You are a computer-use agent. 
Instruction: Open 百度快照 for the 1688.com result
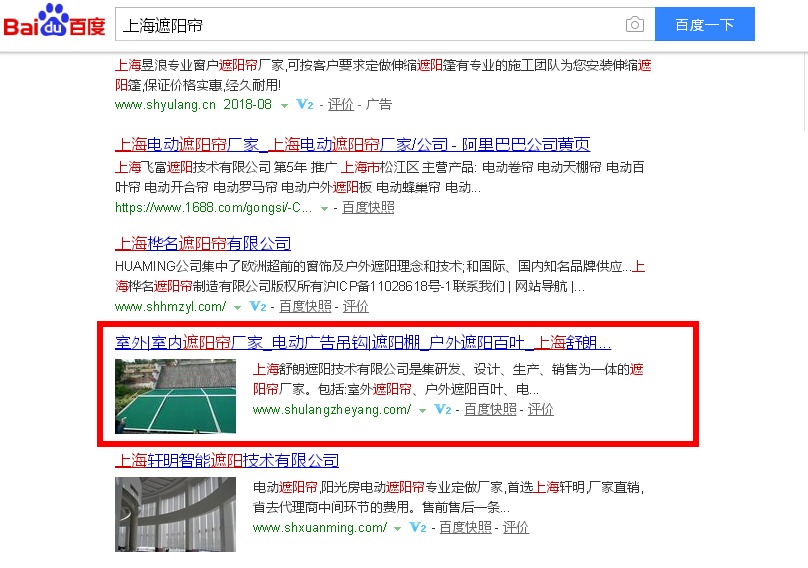[x=368, y=208]
